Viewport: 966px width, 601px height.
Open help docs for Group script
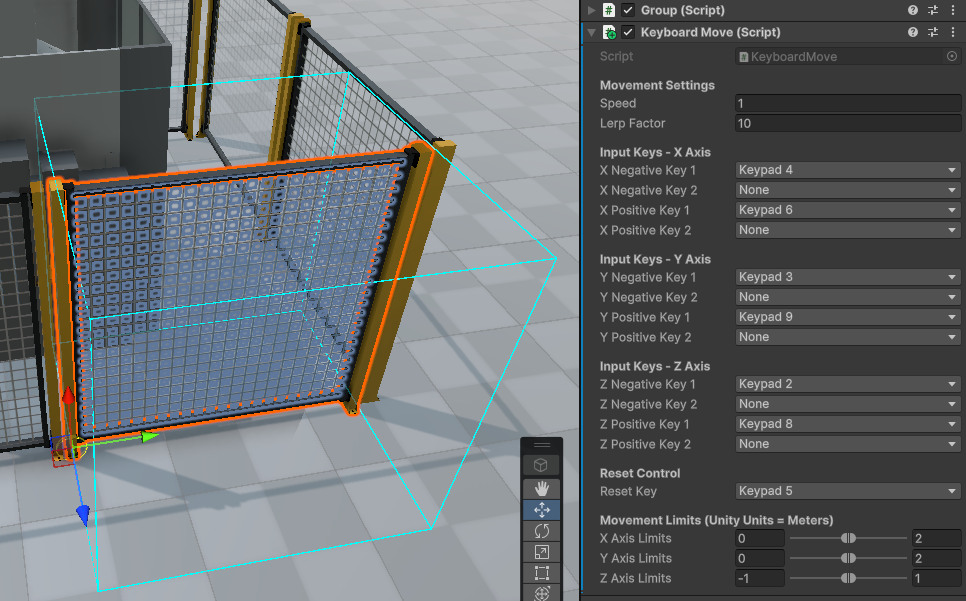click(912, 10)
